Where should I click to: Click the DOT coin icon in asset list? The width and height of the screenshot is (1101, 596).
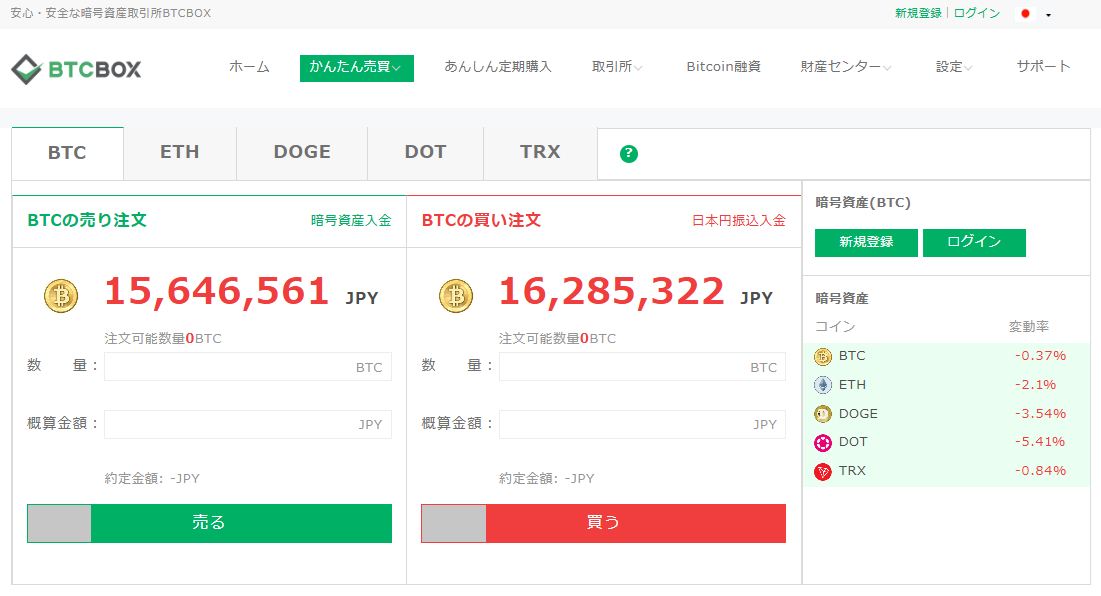click(822, 442)
